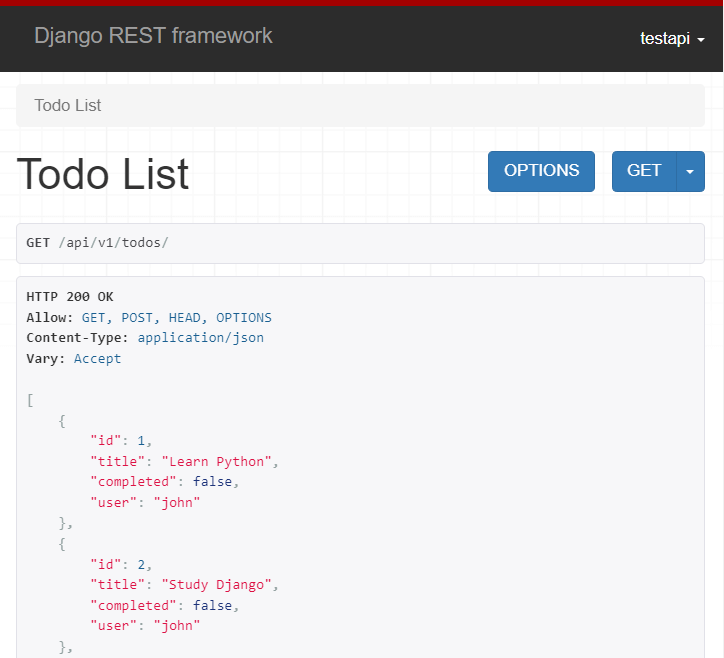Click the application/json Content-Type value
The image size is (724, 658).
[x=201, y=338]
